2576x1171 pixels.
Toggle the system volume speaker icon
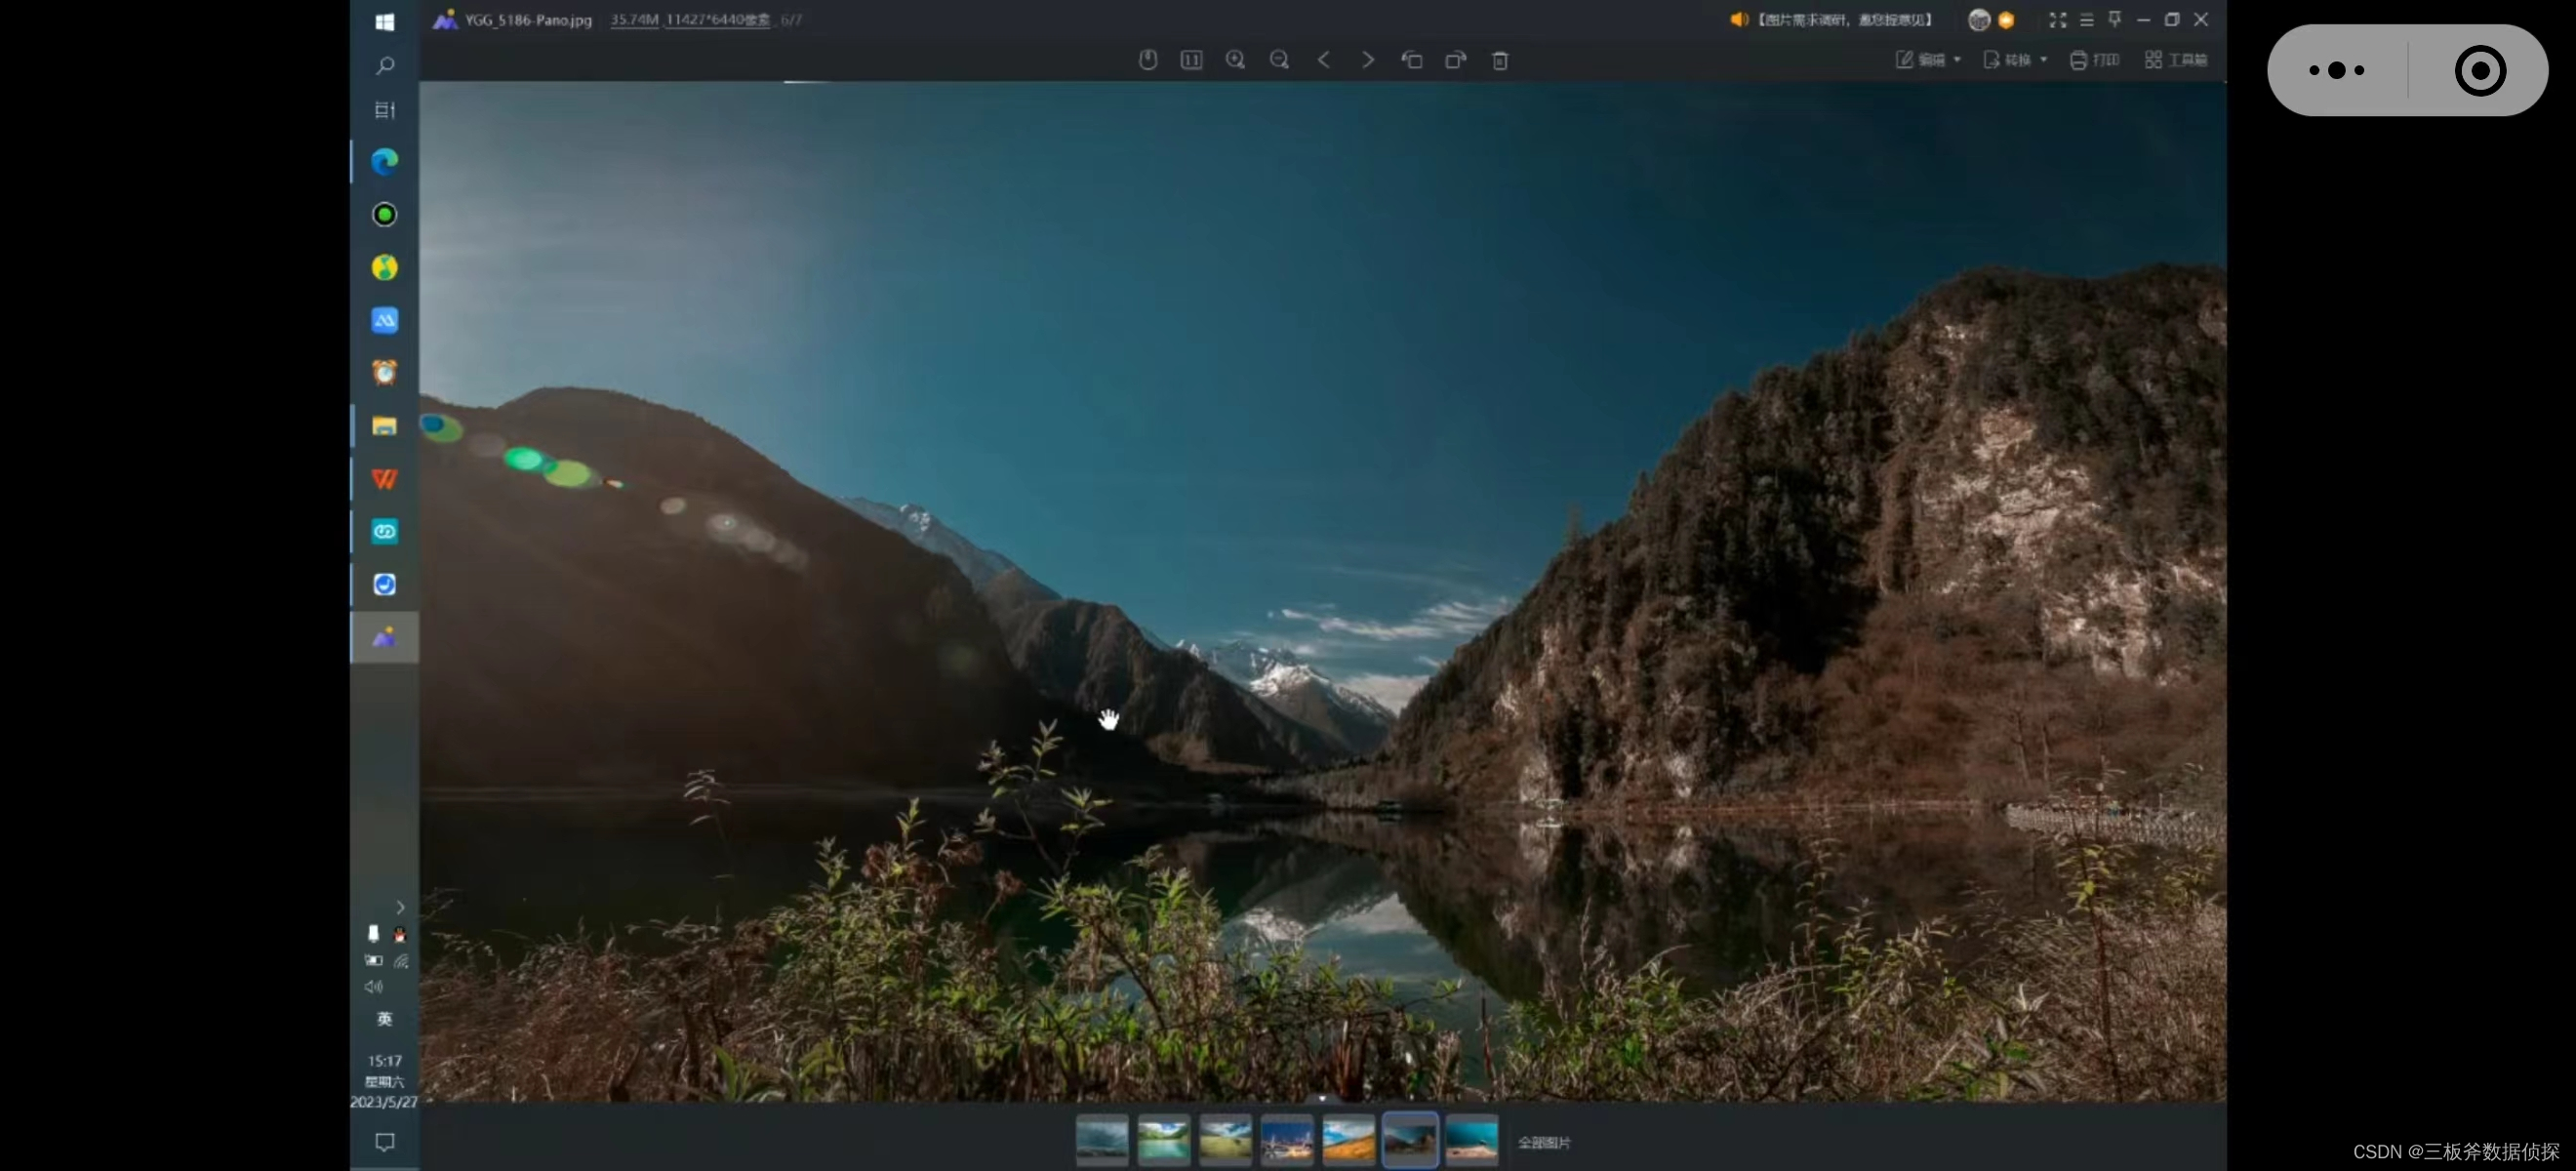[x=374, y=987]
